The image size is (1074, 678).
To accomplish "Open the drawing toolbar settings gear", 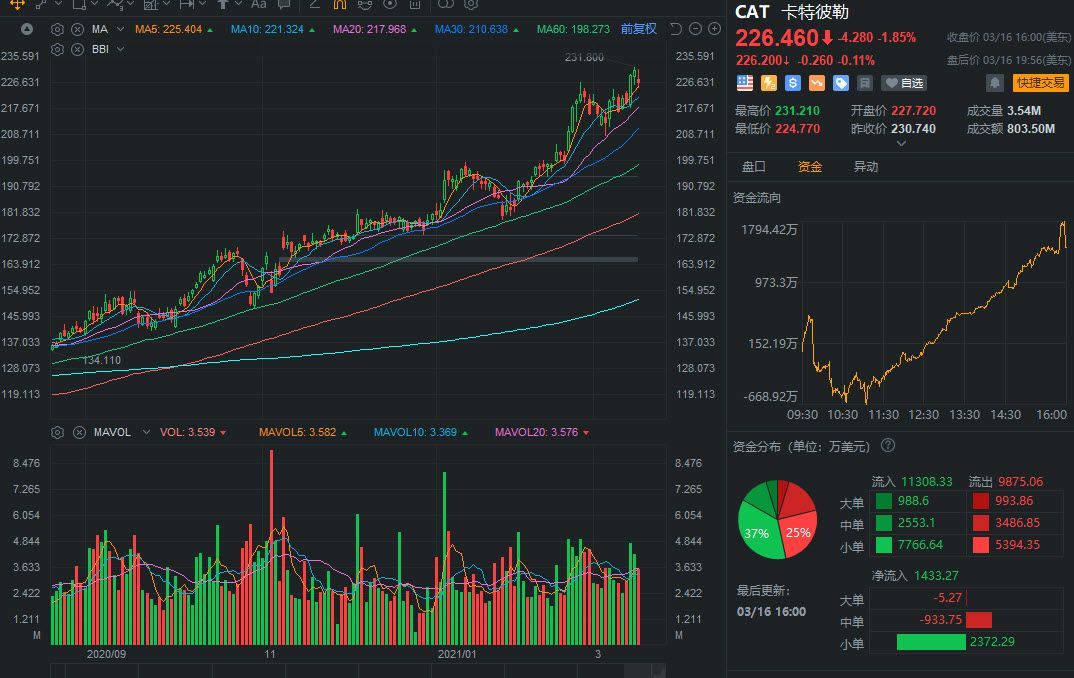I will coord(471,4).
